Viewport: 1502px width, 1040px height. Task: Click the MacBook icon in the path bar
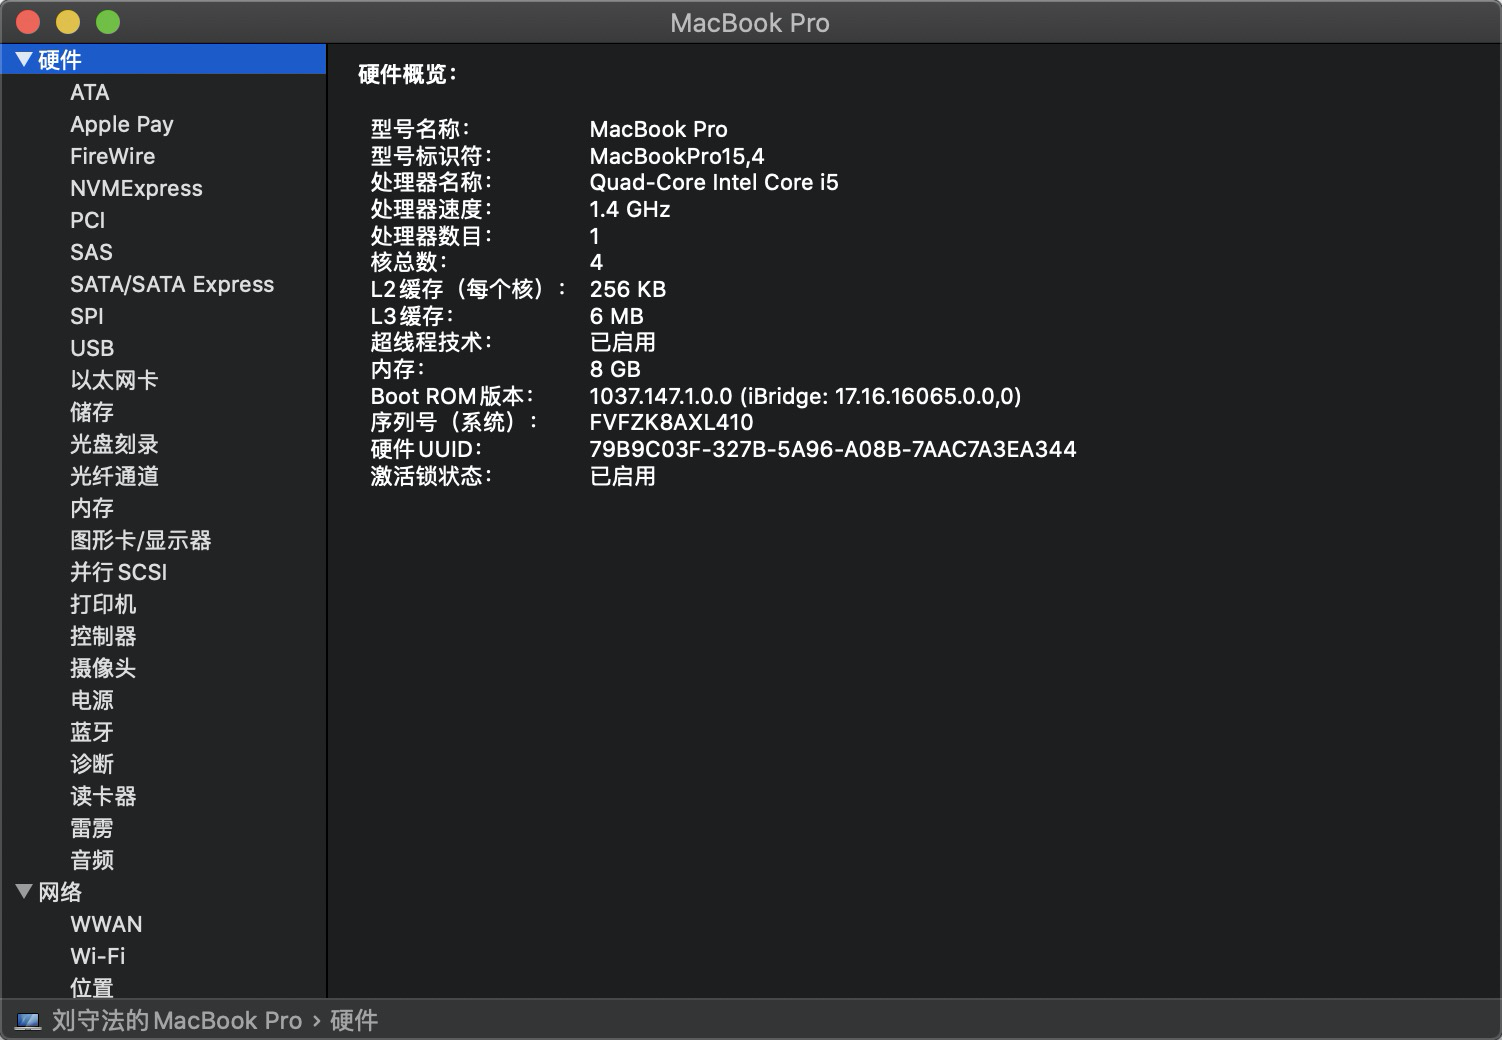[28, 1021]
